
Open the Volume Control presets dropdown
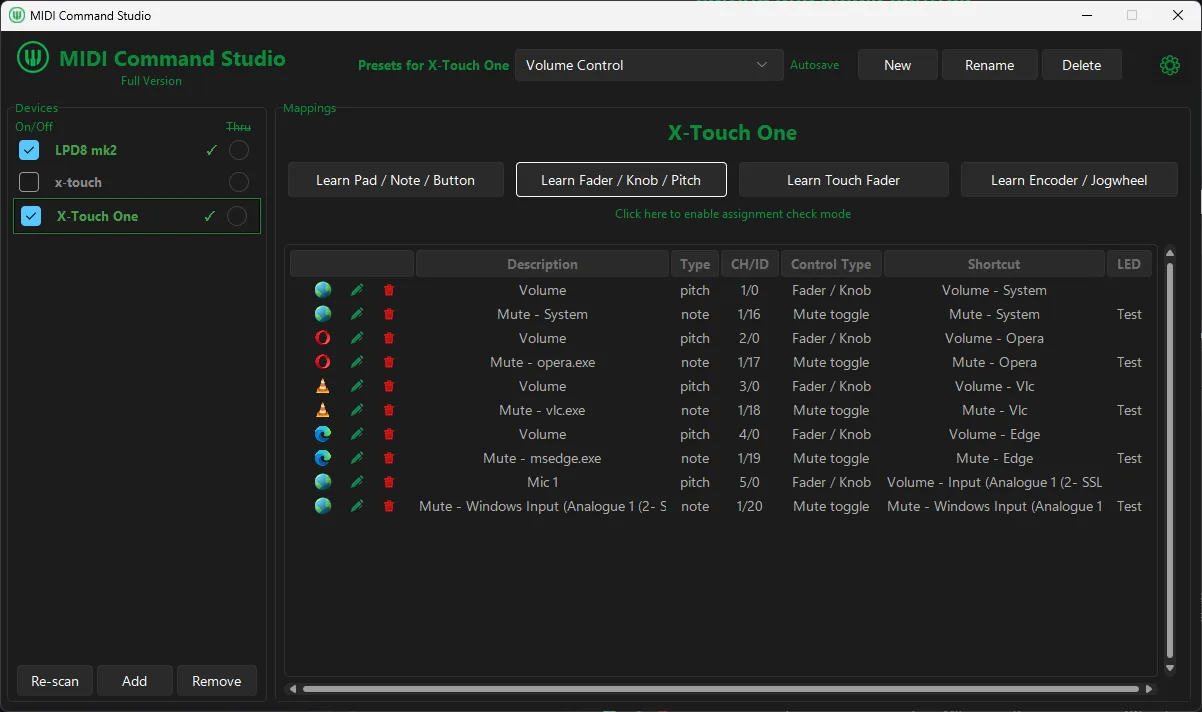(649, 65)
